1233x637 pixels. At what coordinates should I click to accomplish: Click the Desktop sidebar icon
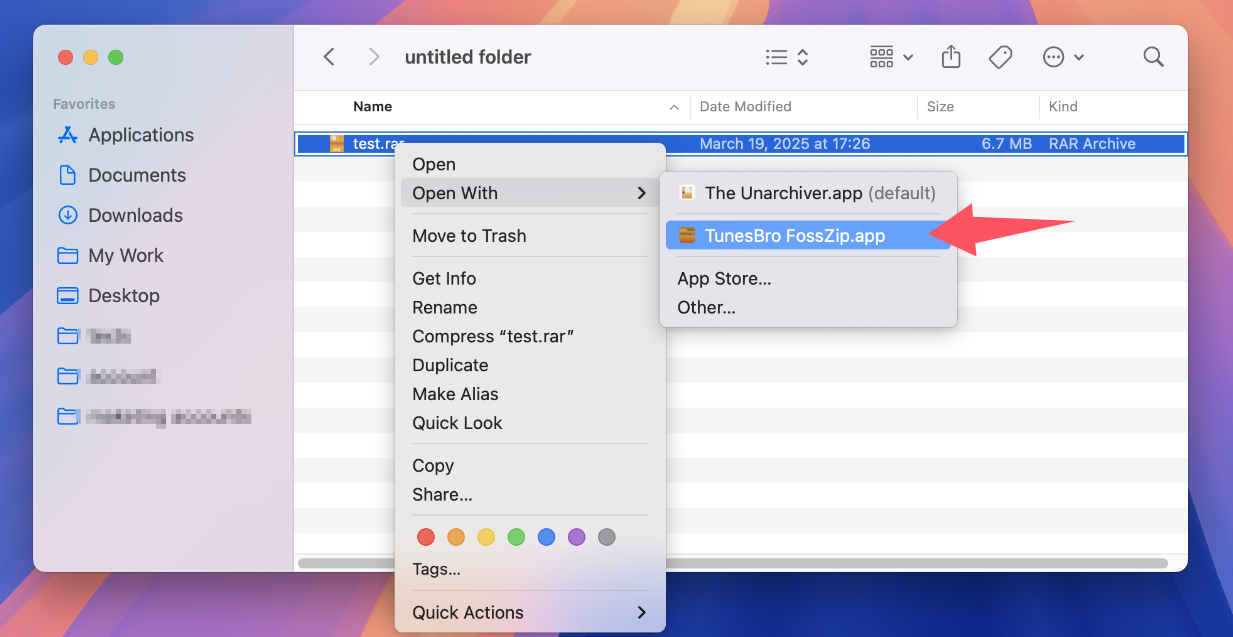click(x=68, y=295)
